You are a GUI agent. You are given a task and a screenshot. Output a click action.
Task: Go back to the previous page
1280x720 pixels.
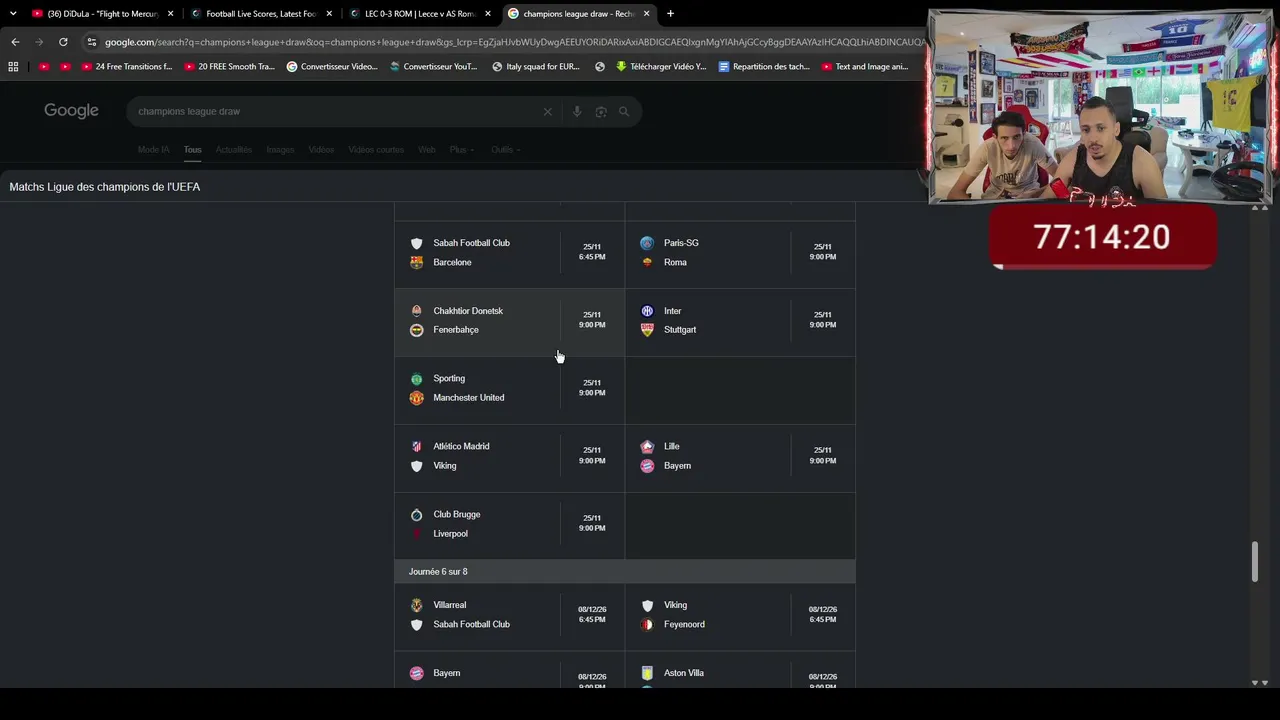point(15,42)
